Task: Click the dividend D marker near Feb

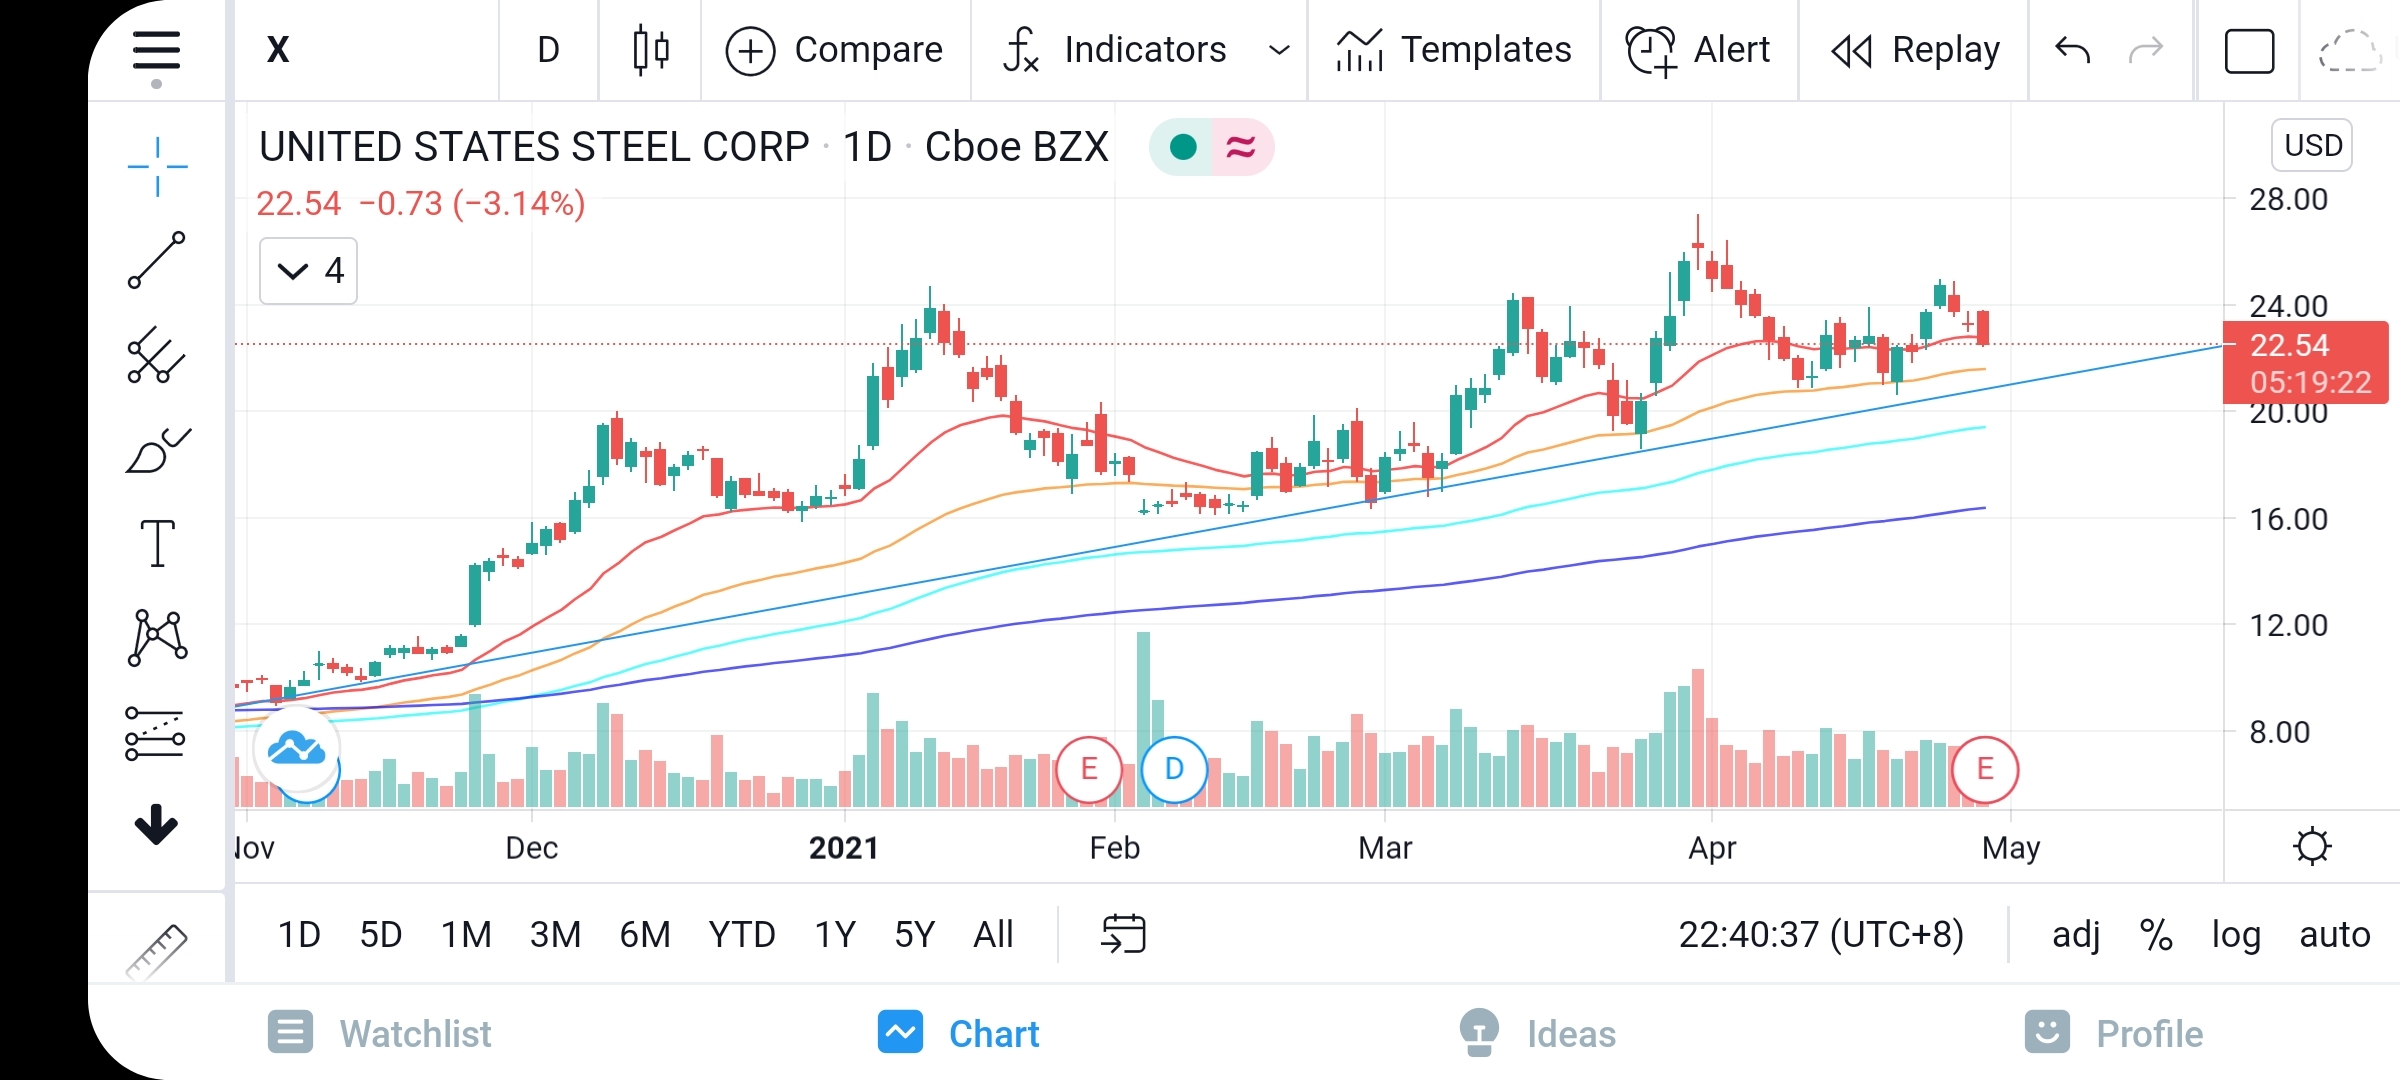Action: coord(1174,769)
